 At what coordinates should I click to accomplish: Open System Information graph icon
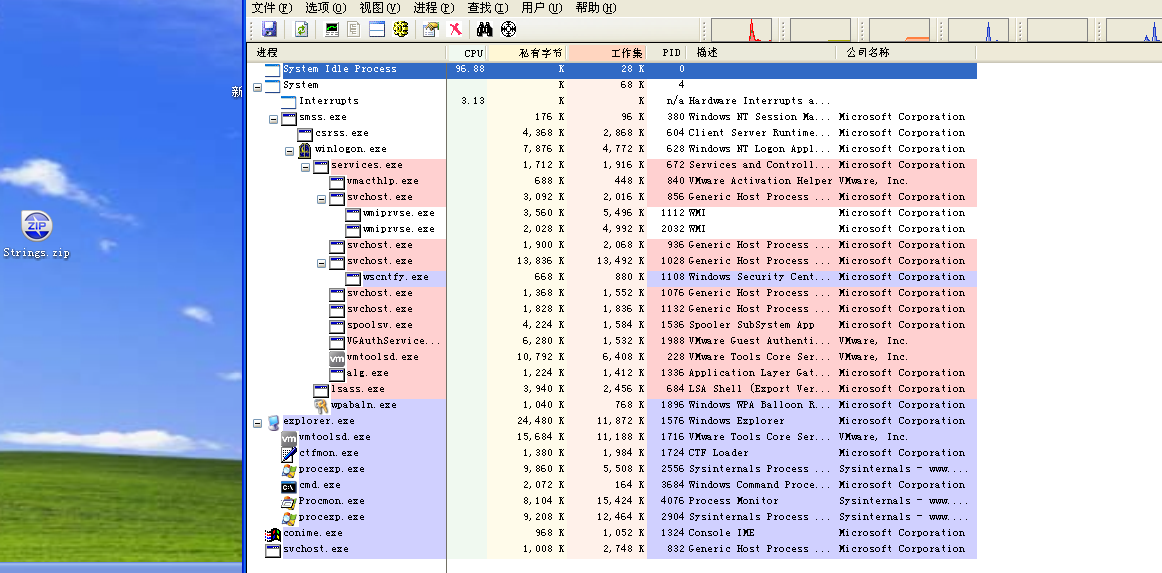click(x=333, y=29)
